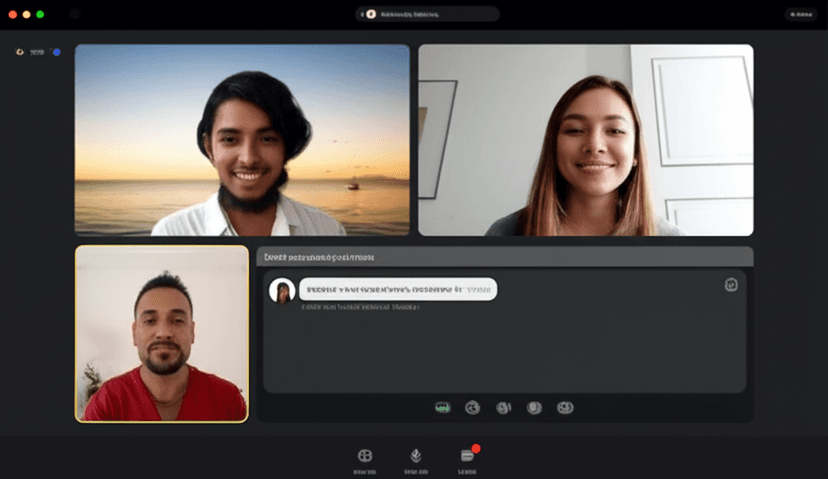Select the video tile with sunset background
This screenshot has height=479, width=828.
(x=242, y=140)
